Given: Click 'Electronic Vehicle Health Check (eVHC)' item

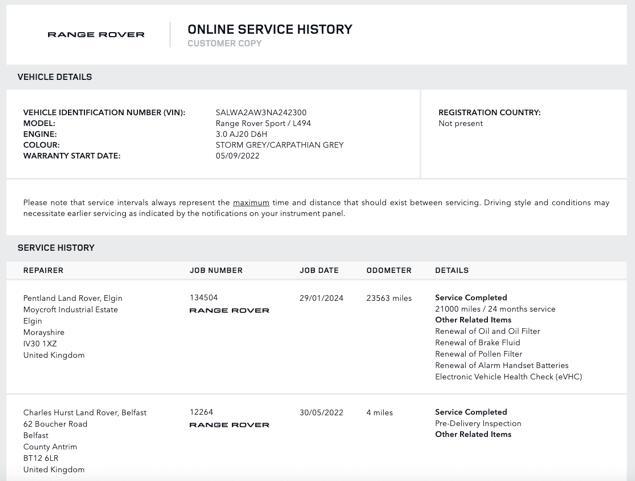Looking at the screenshot, I should point(509,376).
